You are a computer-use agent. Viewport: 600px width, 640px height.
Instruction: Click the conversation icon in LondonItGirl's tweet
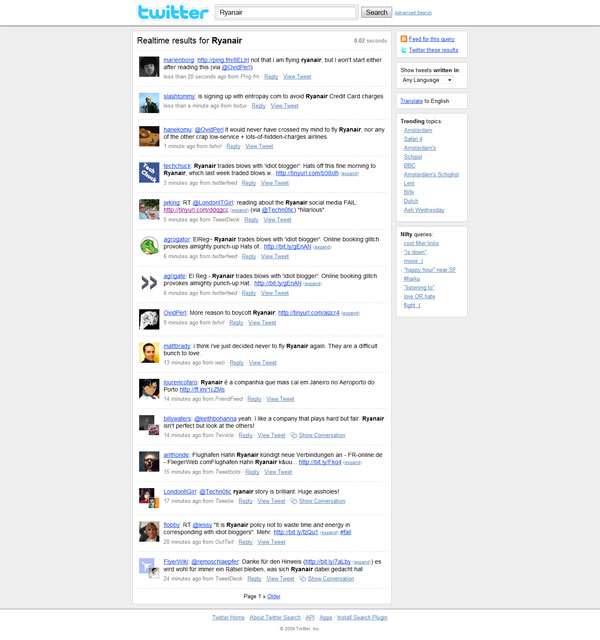pyautogui.click(x=293, y=501)
